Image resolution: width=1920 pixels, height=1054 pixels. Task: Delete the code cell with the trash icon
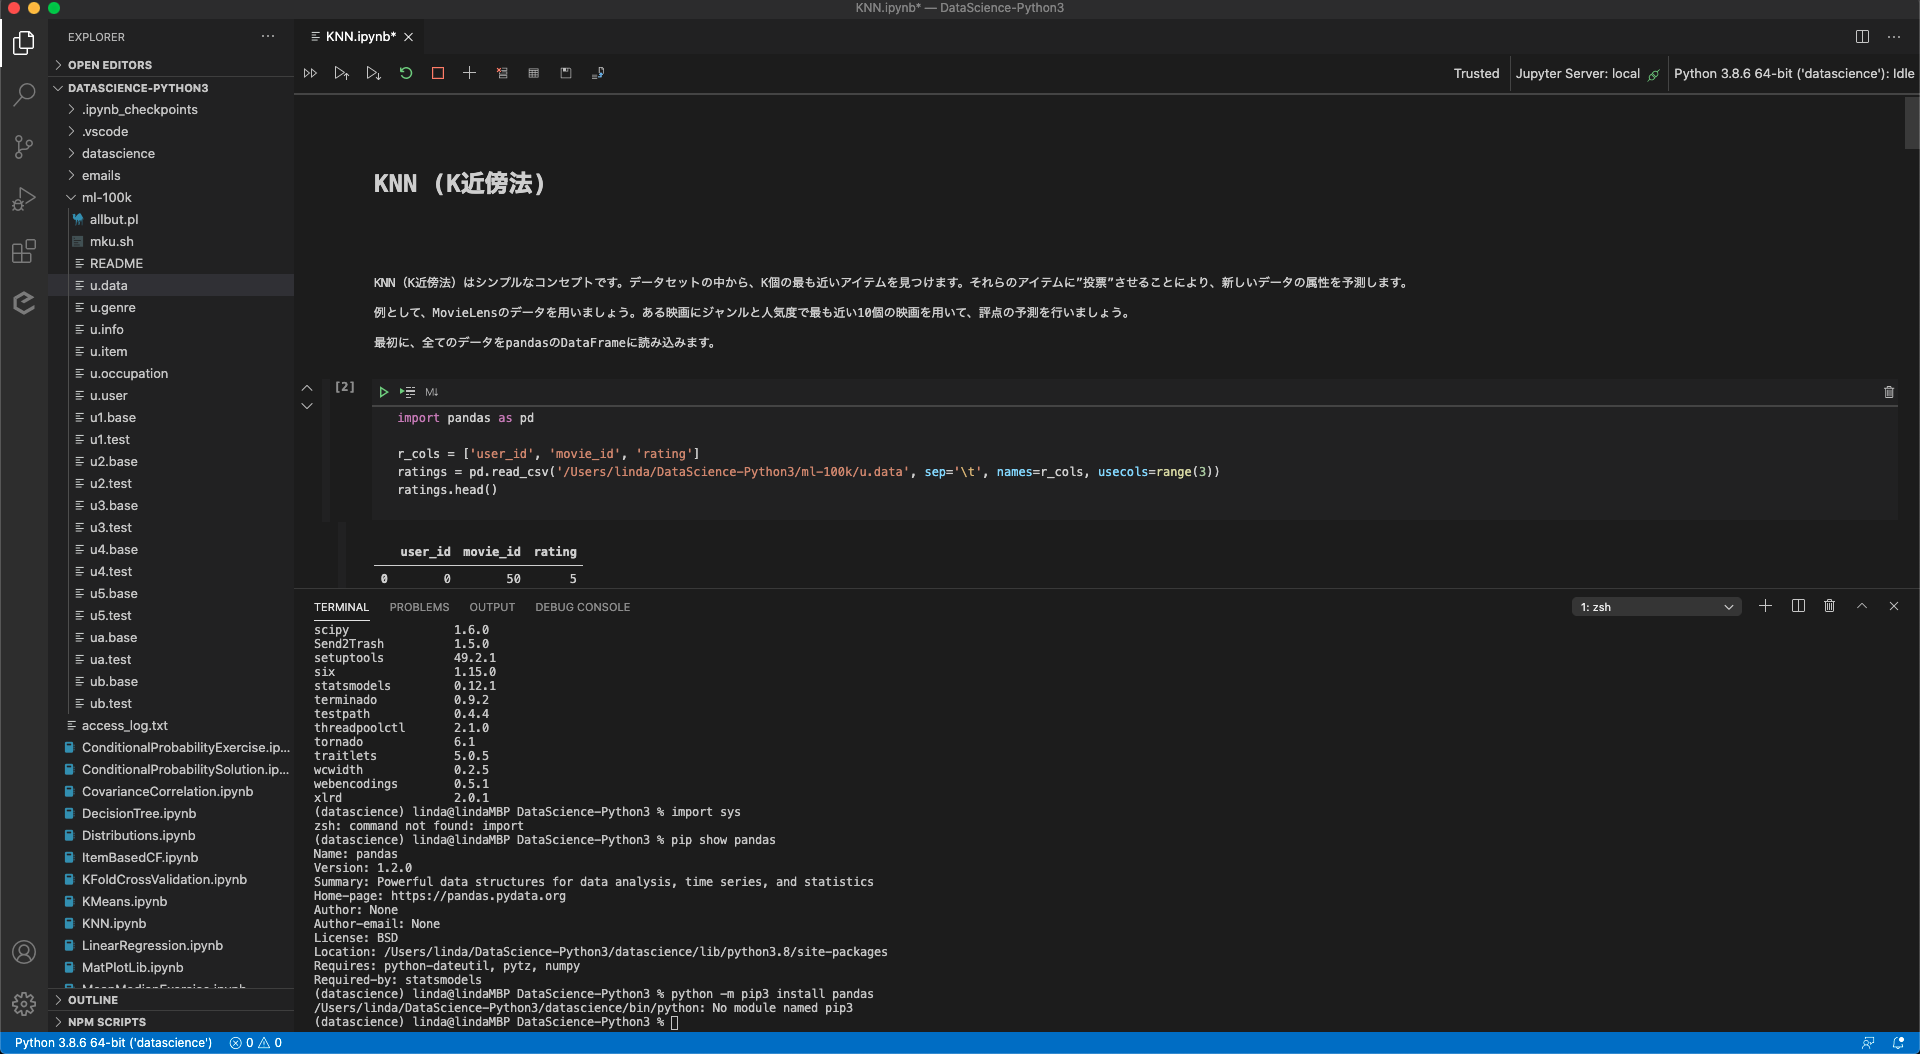coord(1889,392)
